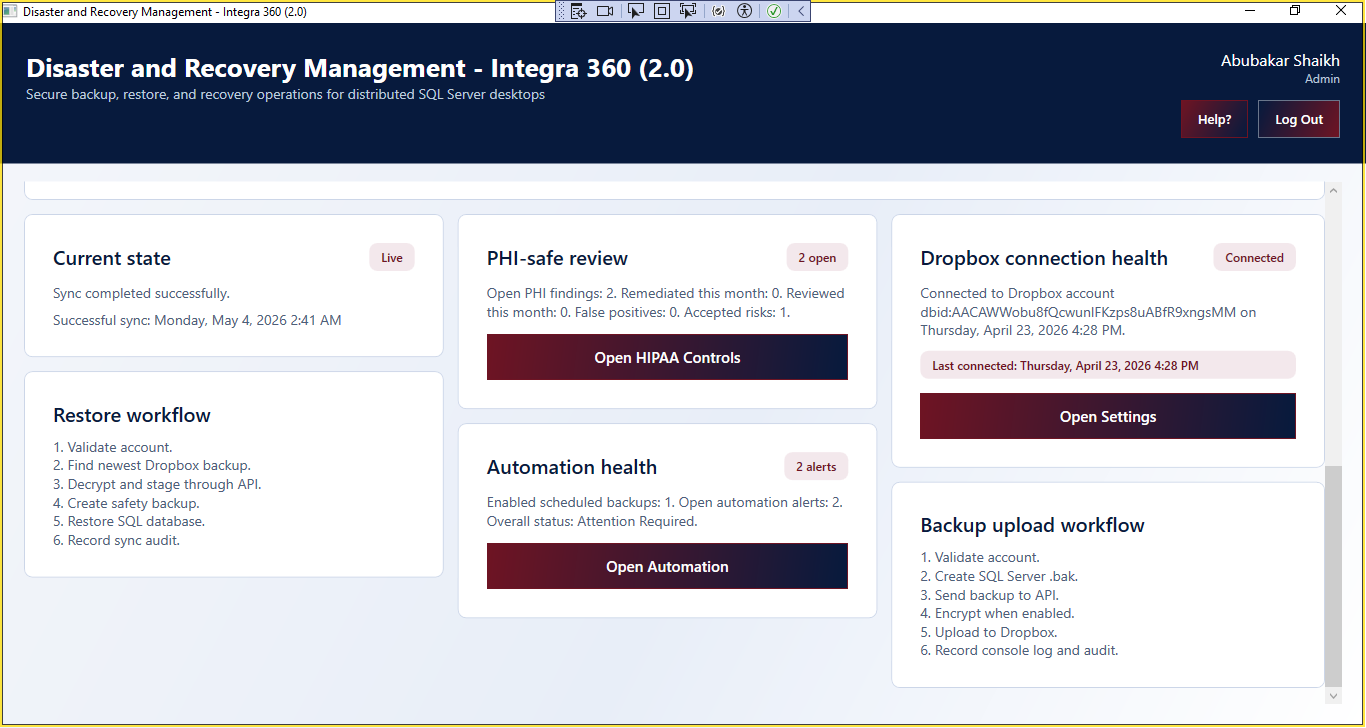Enable Track Focused Element tool
The width and height of the screenshot is (1366, 728).
[x=687, y=11]
